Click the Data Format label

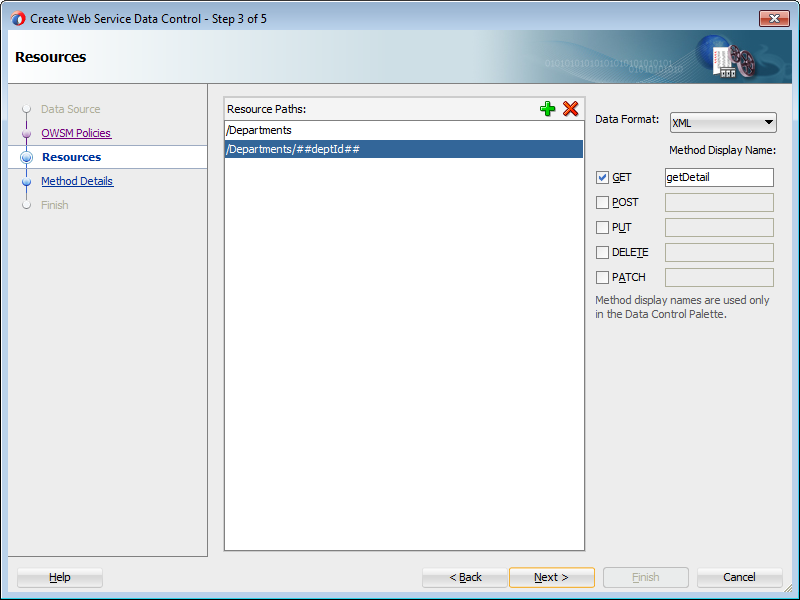click(x=627, y=119)
